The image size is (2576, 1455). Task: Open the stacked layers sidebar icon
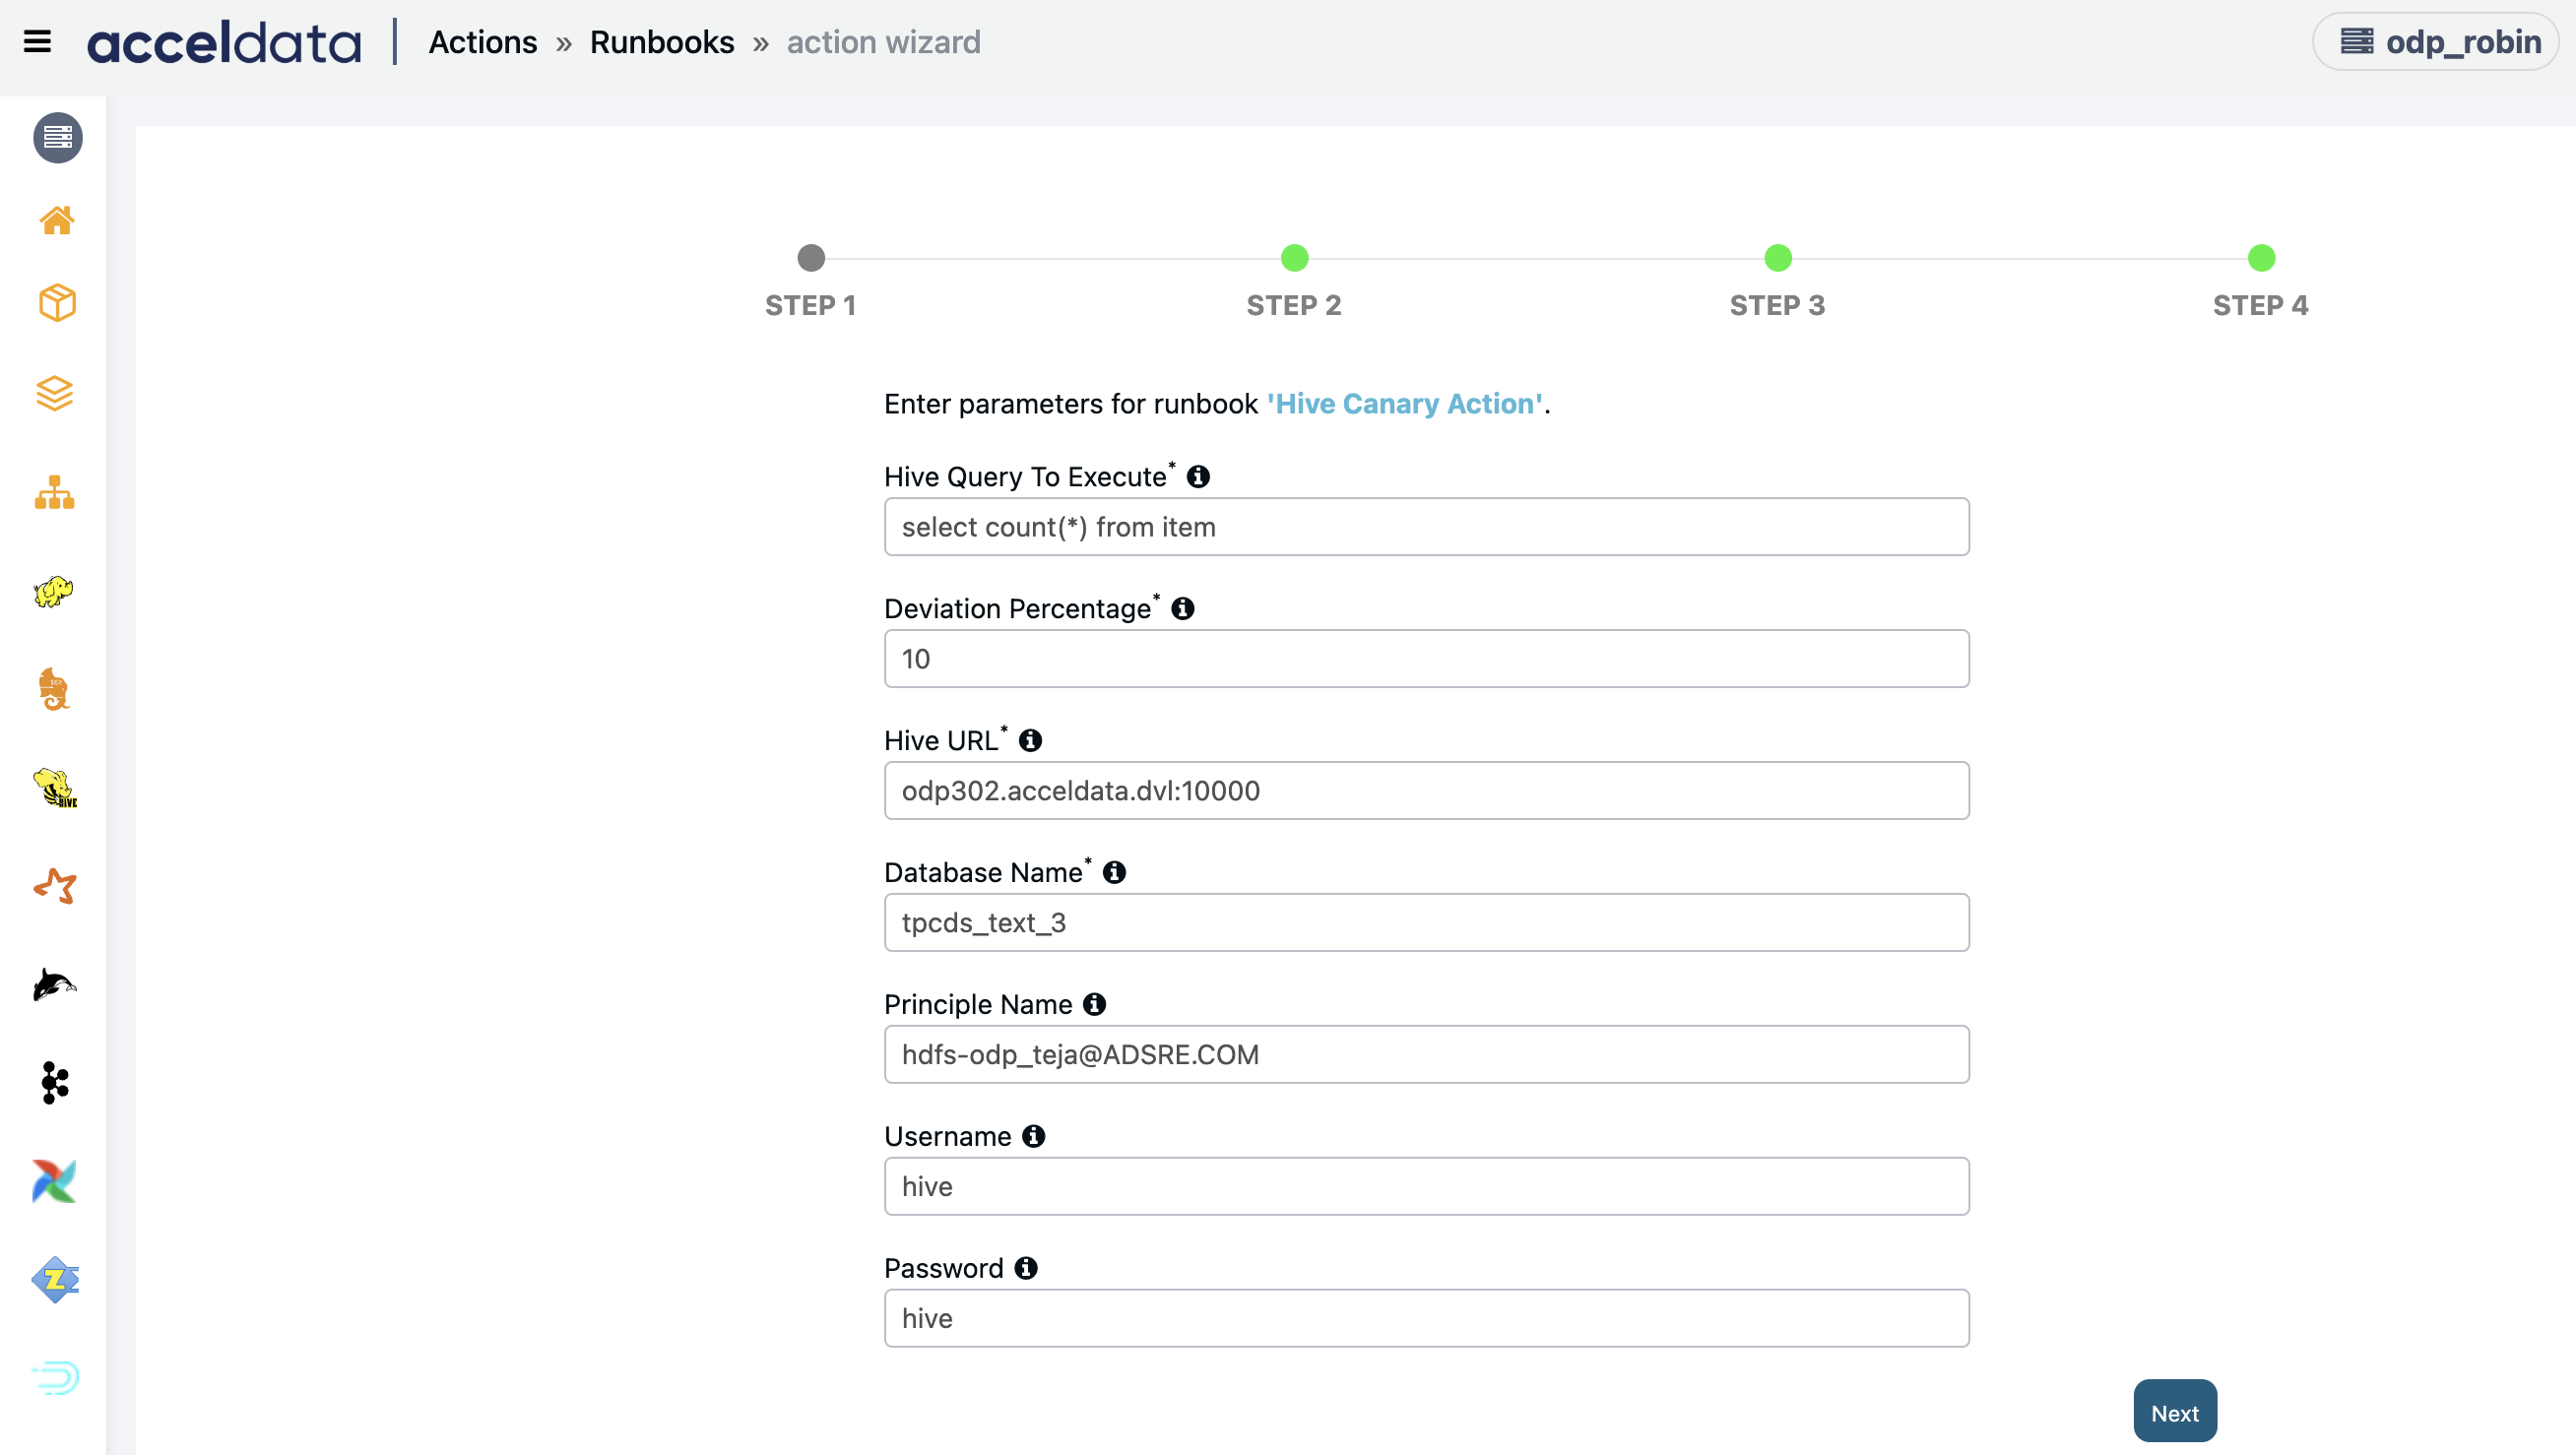point(55,393)
